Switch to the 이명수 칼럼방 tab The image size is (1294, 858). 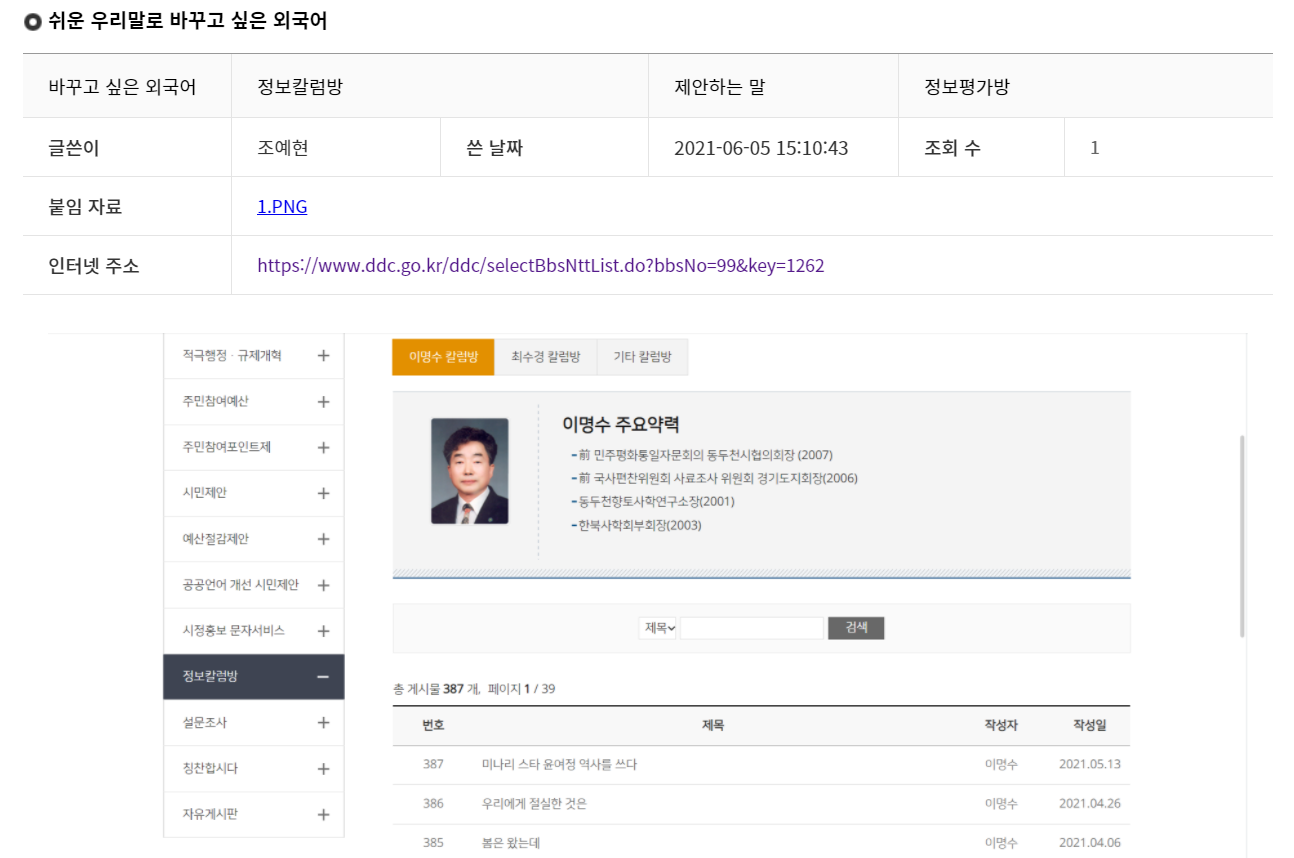(443, 357)
